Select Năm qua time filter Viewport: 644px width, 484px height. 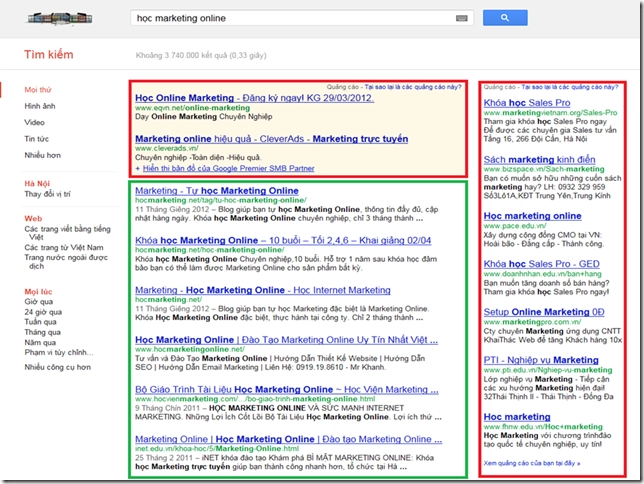[x=40, y=342]
